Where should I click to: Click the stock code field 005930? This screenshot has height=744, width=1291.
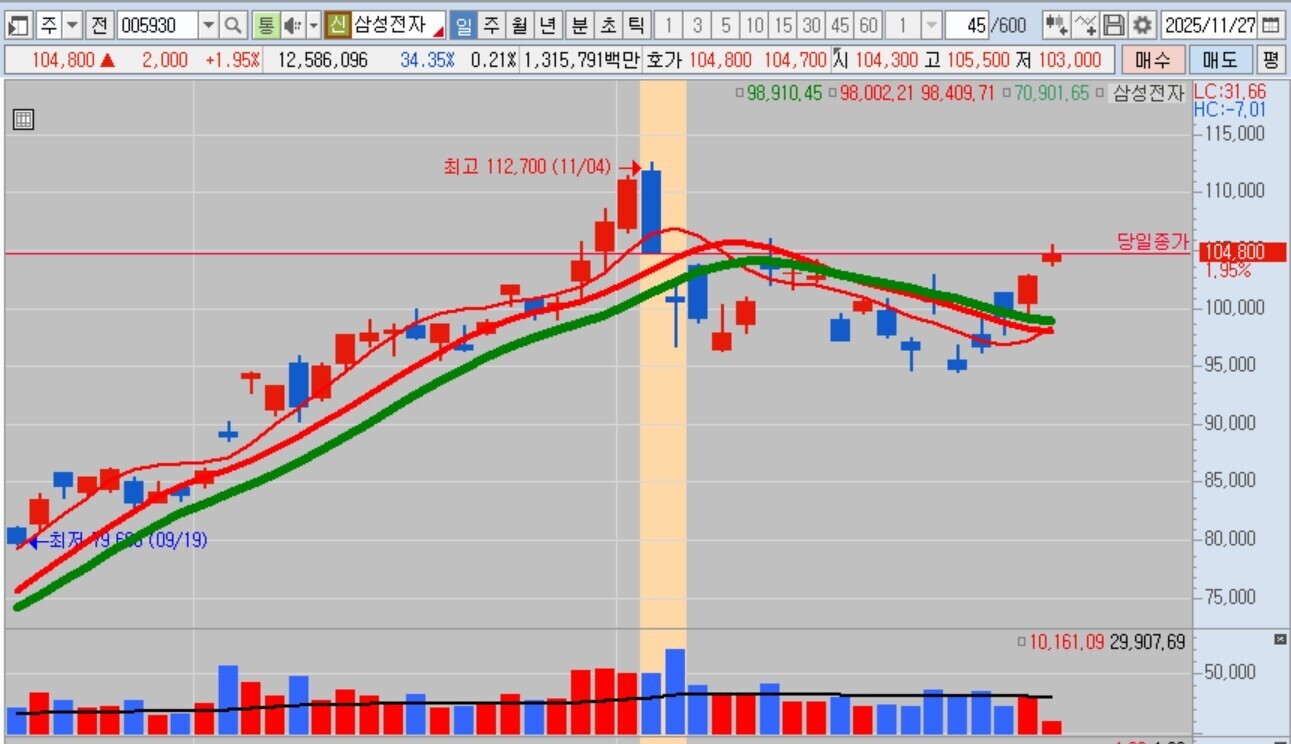click(x=158, y=25)
